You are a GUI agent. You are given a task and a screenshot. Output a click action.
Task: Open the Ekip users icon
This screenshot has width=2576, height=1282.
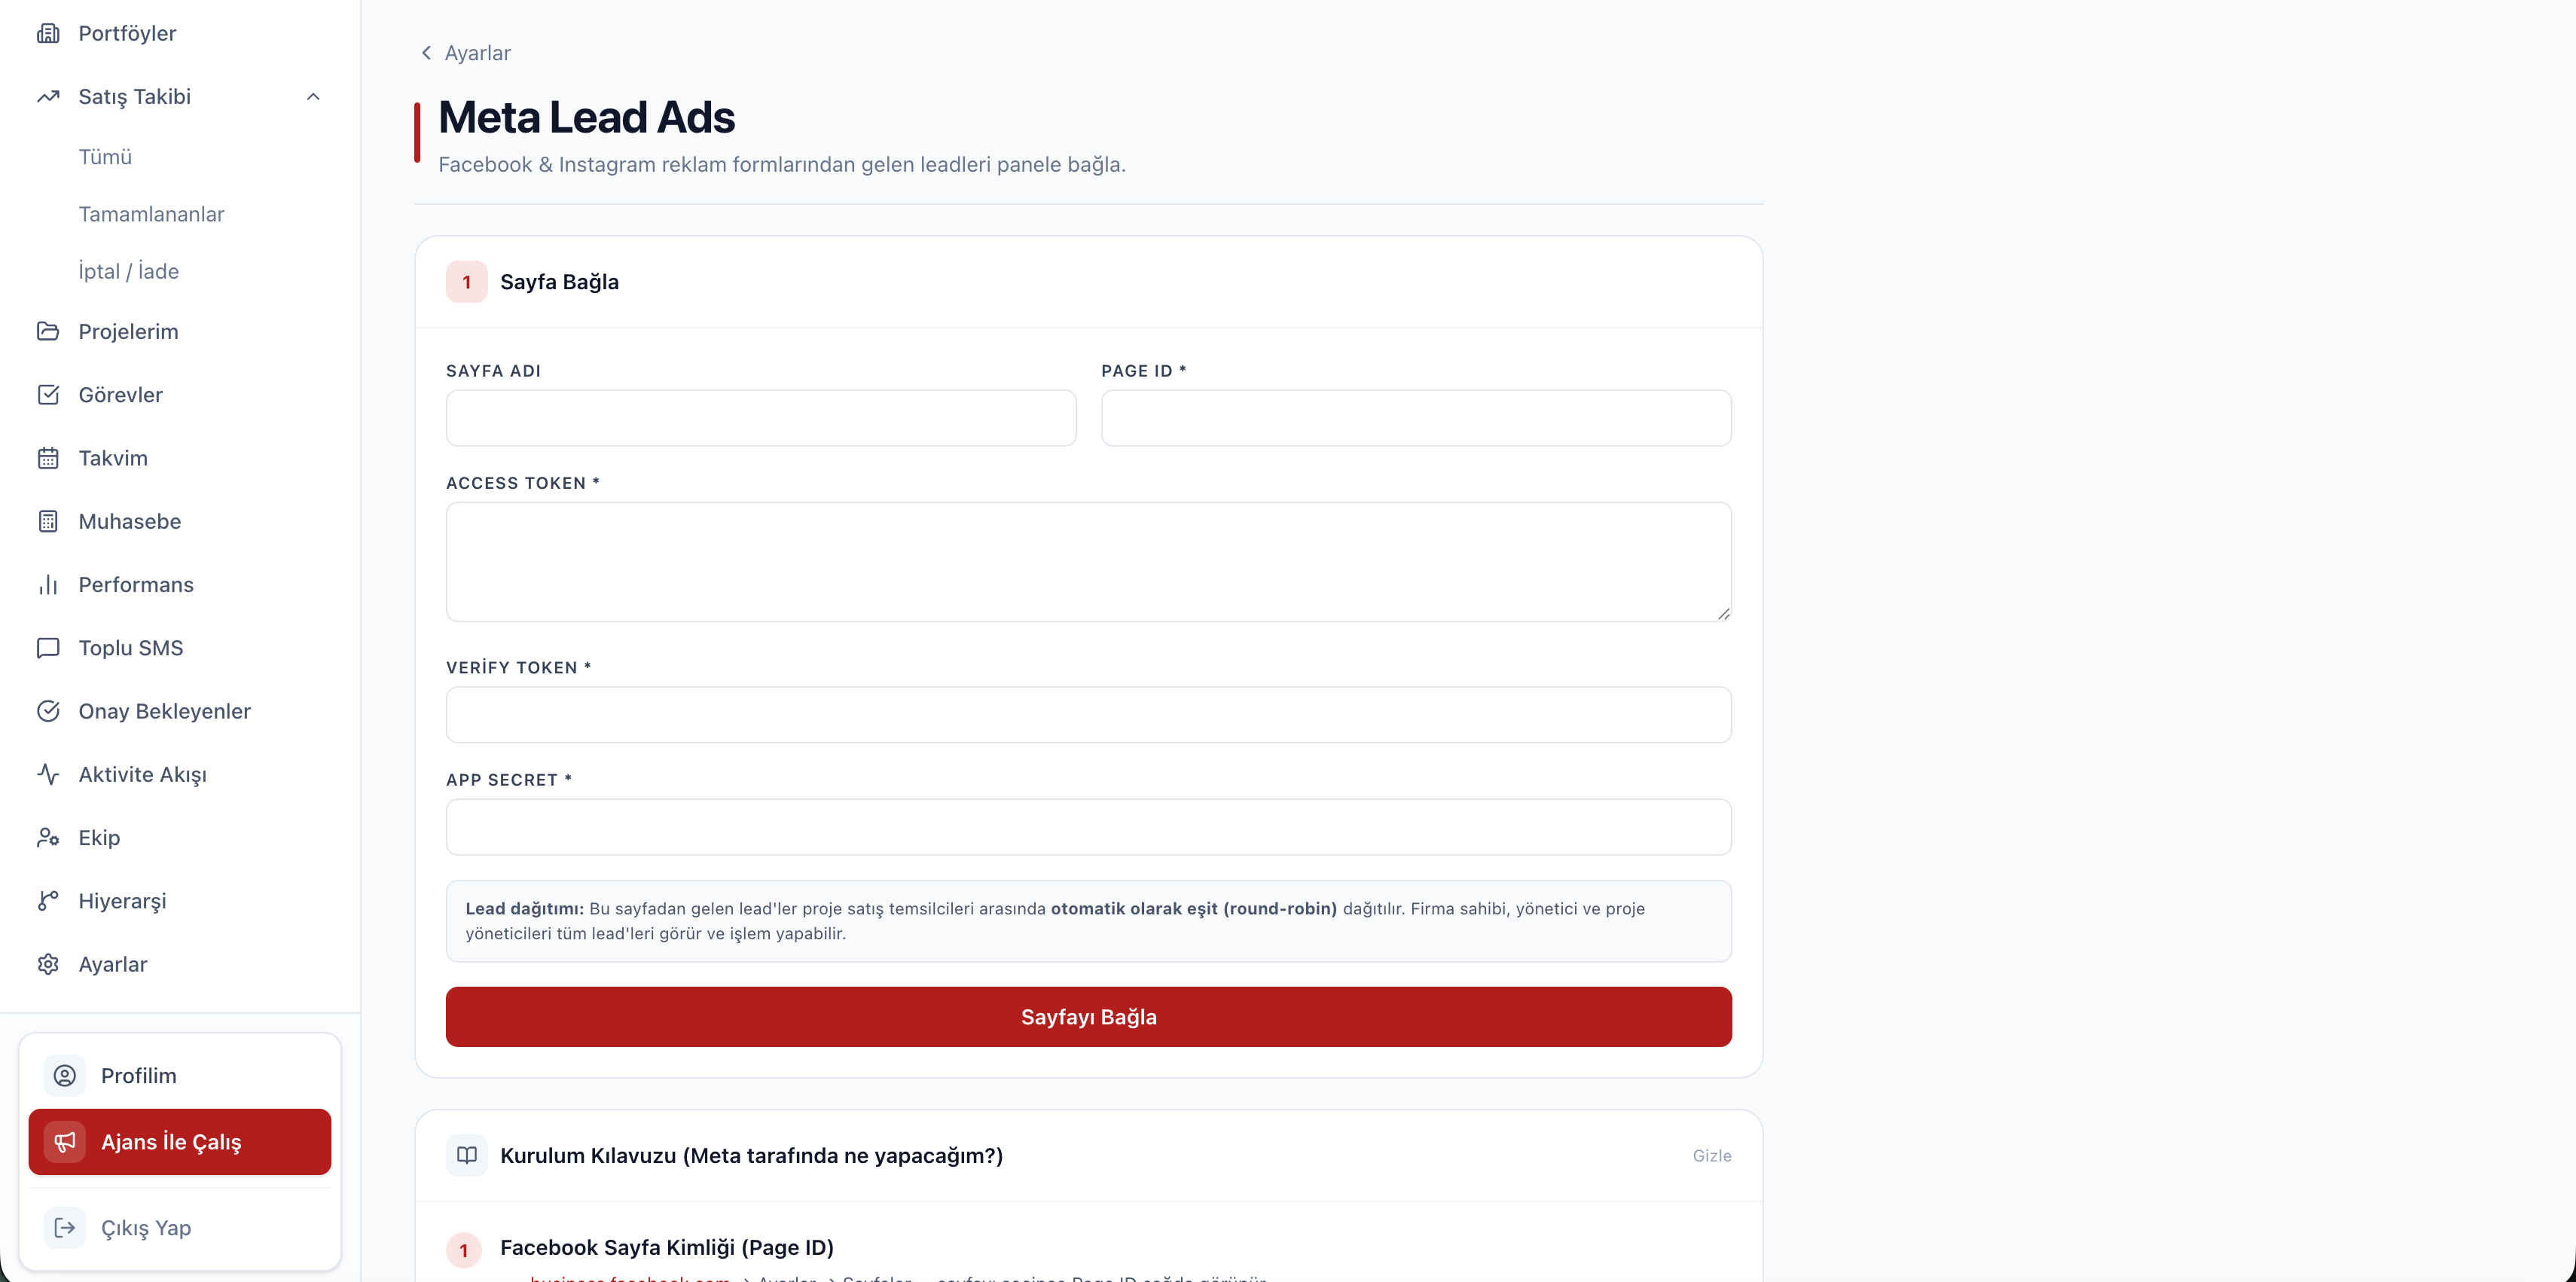point(48,837)
